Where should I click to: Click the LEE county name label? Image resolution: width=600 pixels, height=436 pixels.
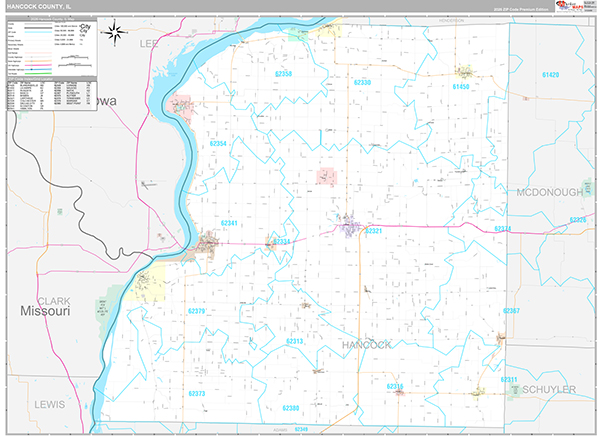(149, 44)
